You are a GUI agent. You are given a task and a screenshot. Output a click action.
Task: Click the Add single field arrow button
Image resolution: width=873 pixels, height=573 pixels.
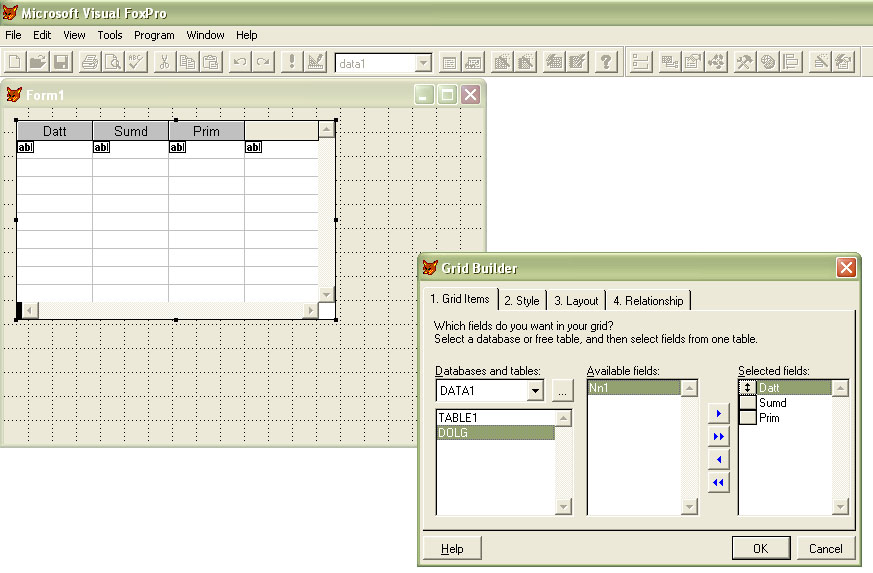click(x=718, y=414)
